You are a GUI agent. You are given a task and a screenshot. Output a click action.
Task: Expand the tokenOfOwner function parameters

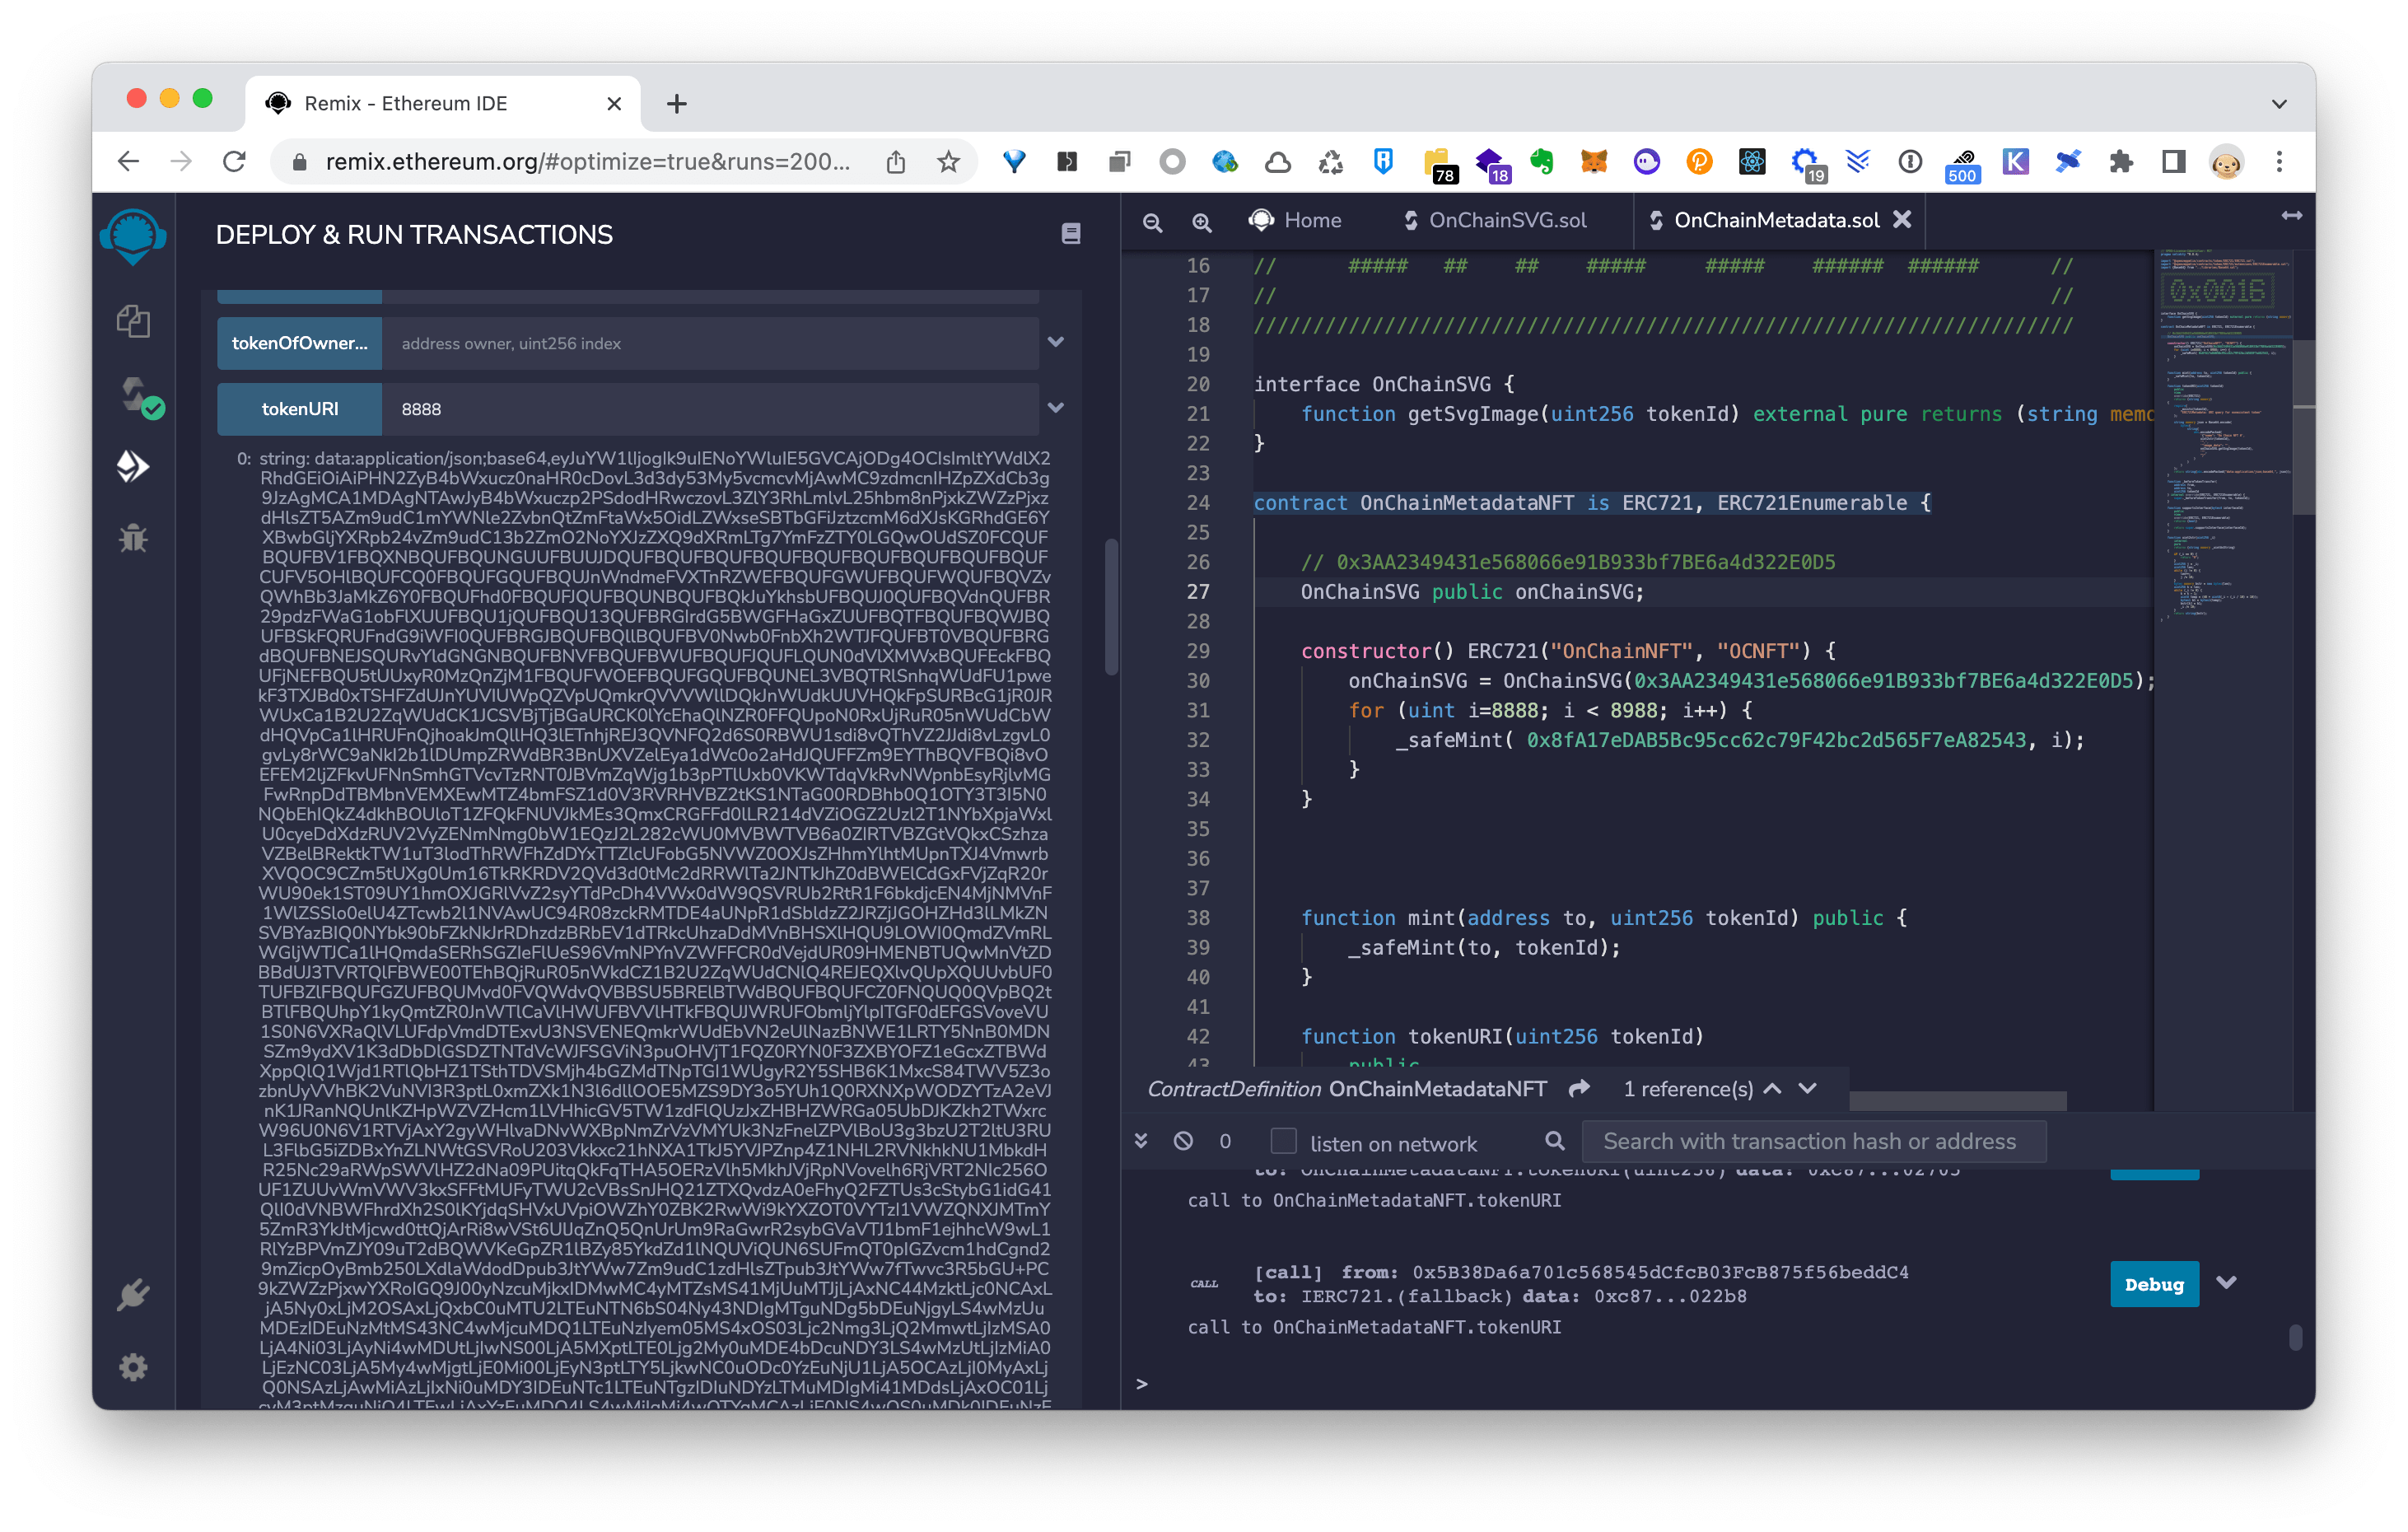pos(1055,342)
